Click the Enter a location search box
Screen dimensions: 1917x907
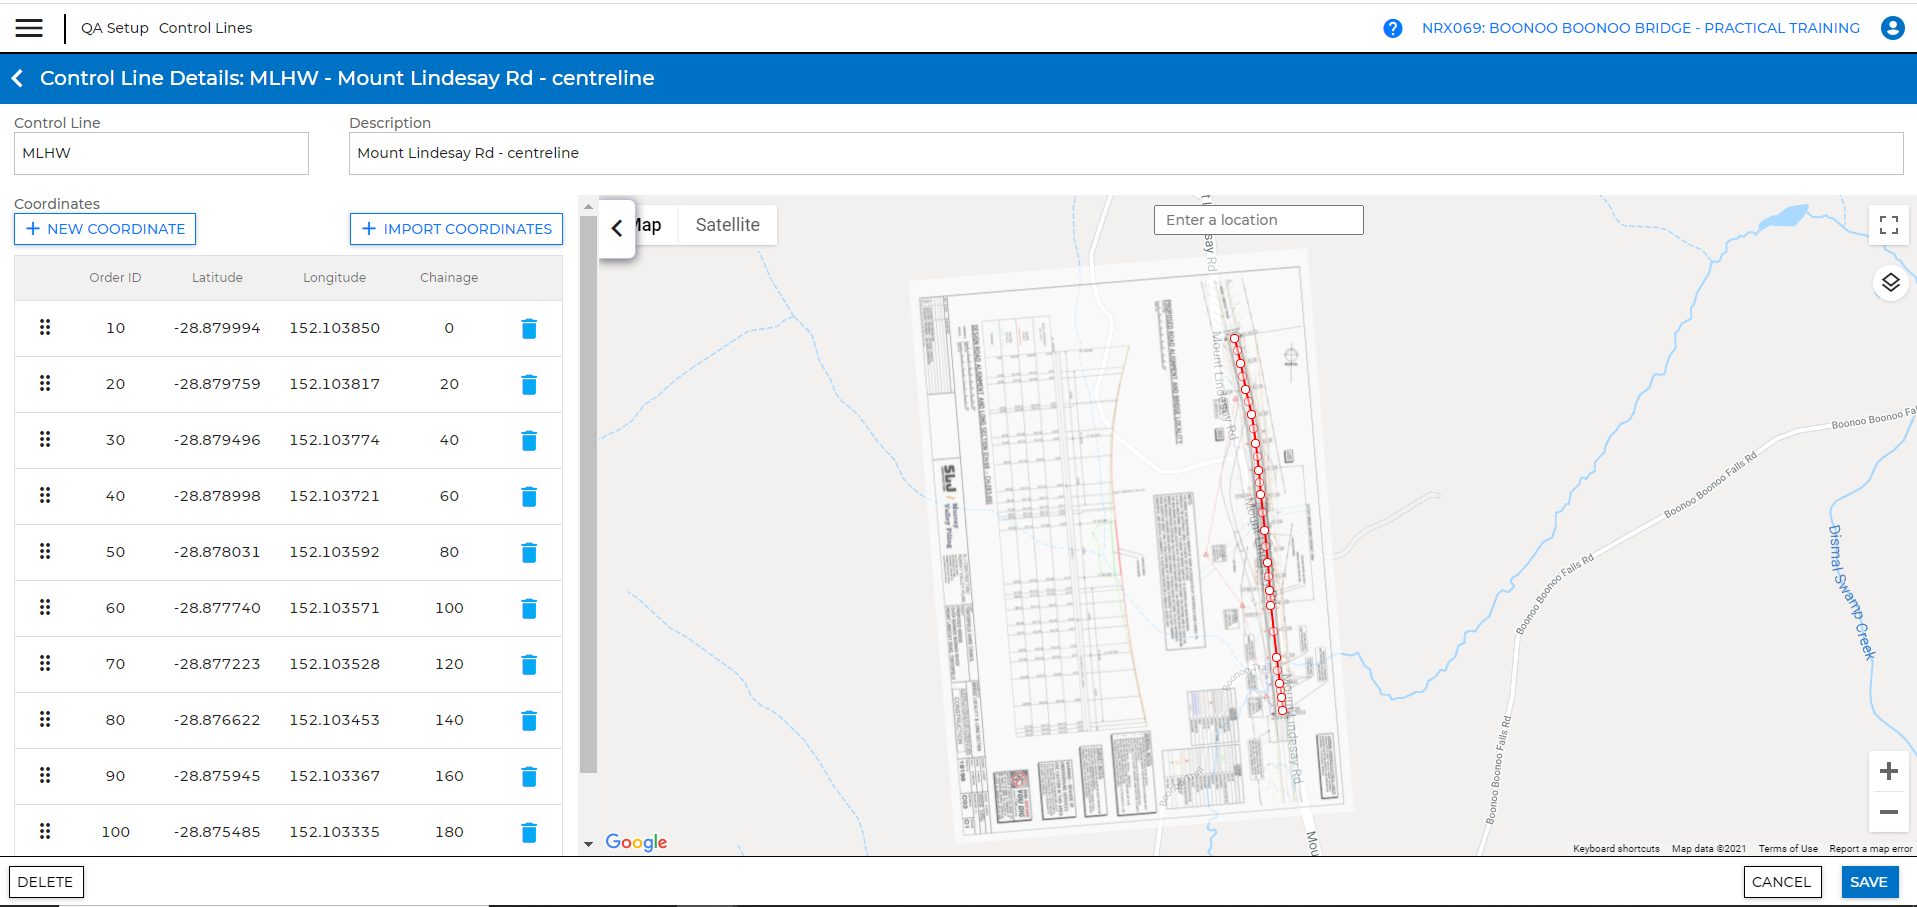pyautogui.click(x=1258, y=220)
